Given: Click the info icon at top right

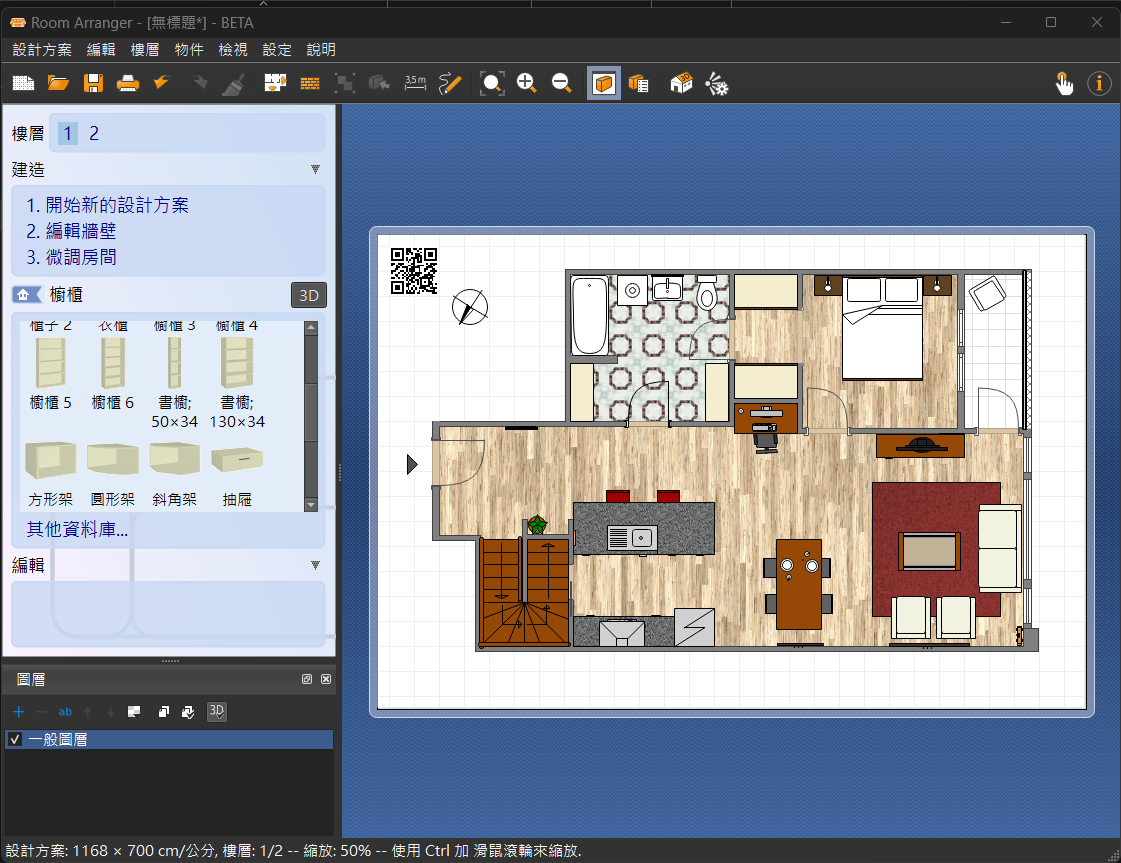Looking at the screenshot, I should pos(1099,84).
